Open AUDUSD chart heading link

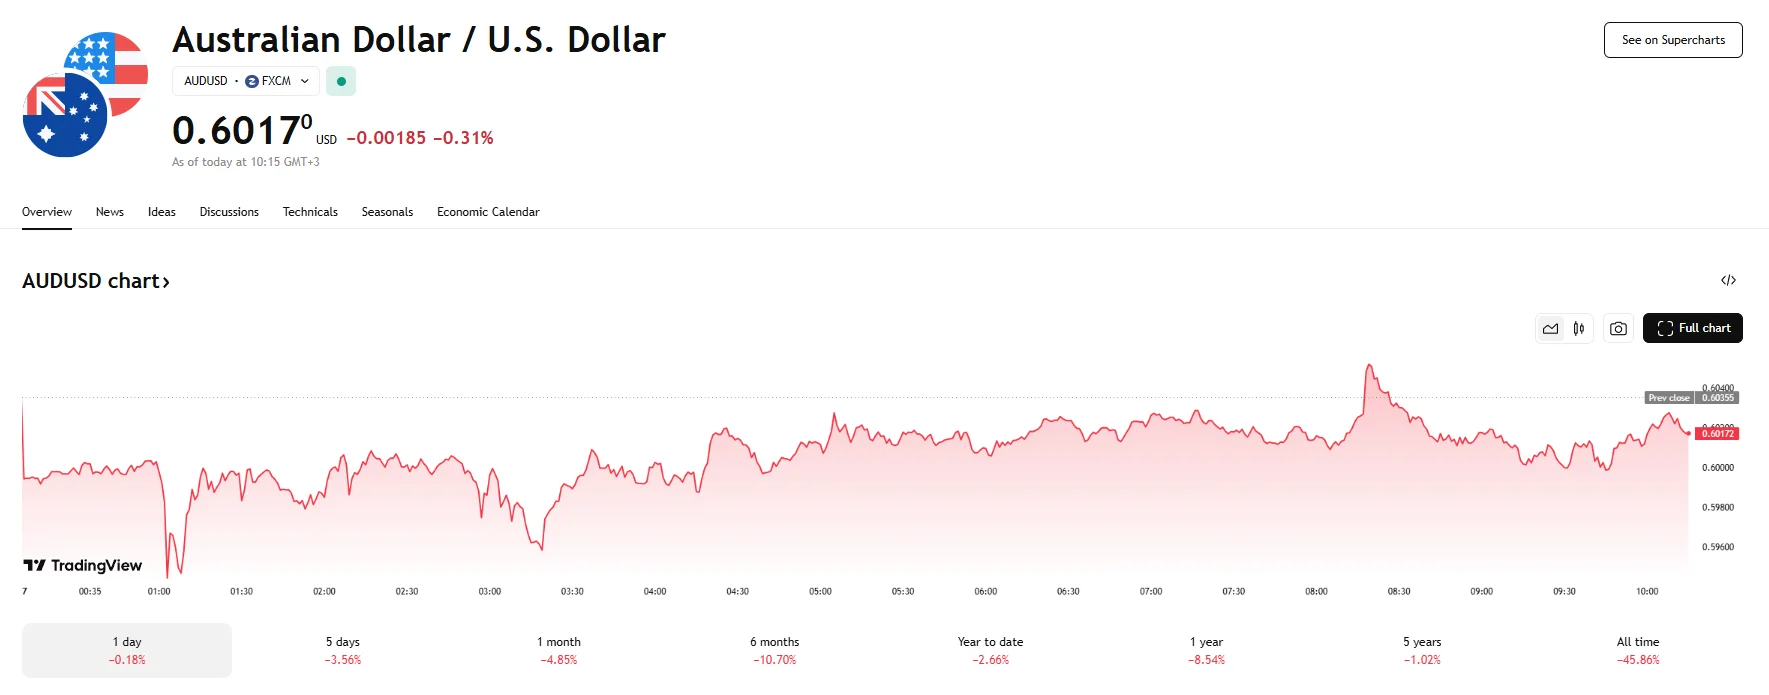click(96, 281)
